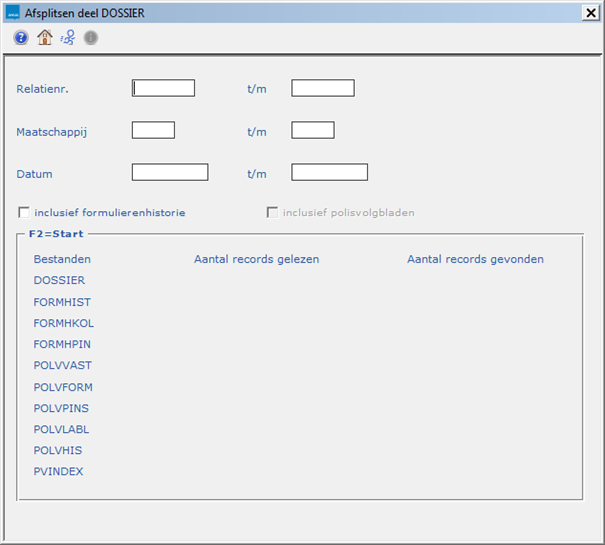Close the Afsplitsen deel DOSSIER window
The image size is (605, 545).
click(590, 12)
